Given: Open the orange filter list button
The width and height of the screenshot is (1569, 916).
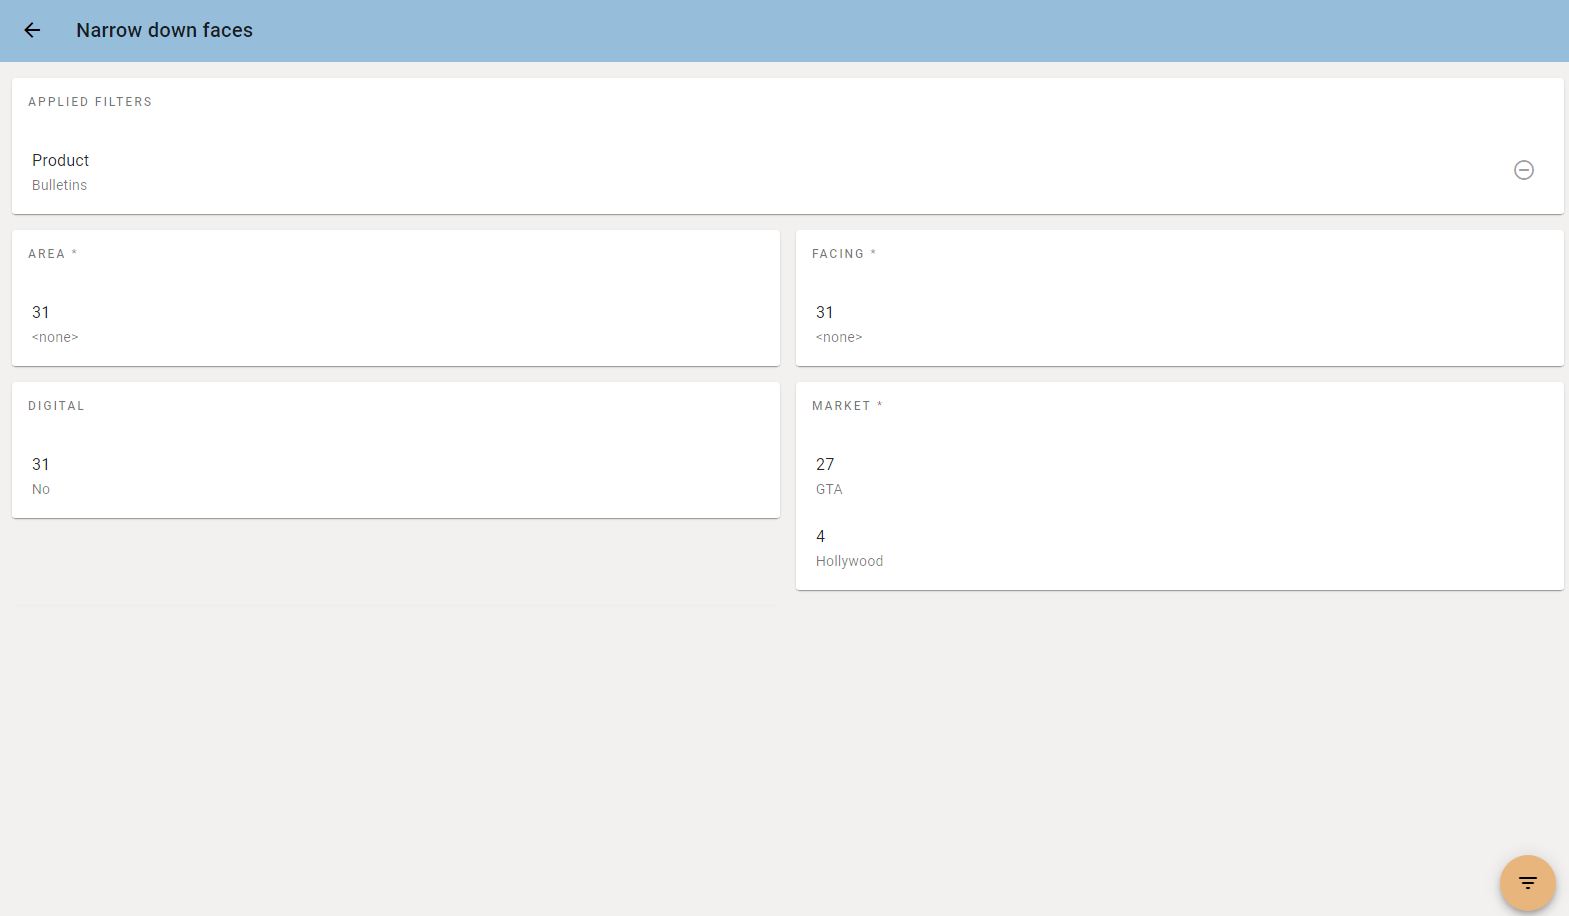Looking at the screenshot, I should (x=1527, y=883).
